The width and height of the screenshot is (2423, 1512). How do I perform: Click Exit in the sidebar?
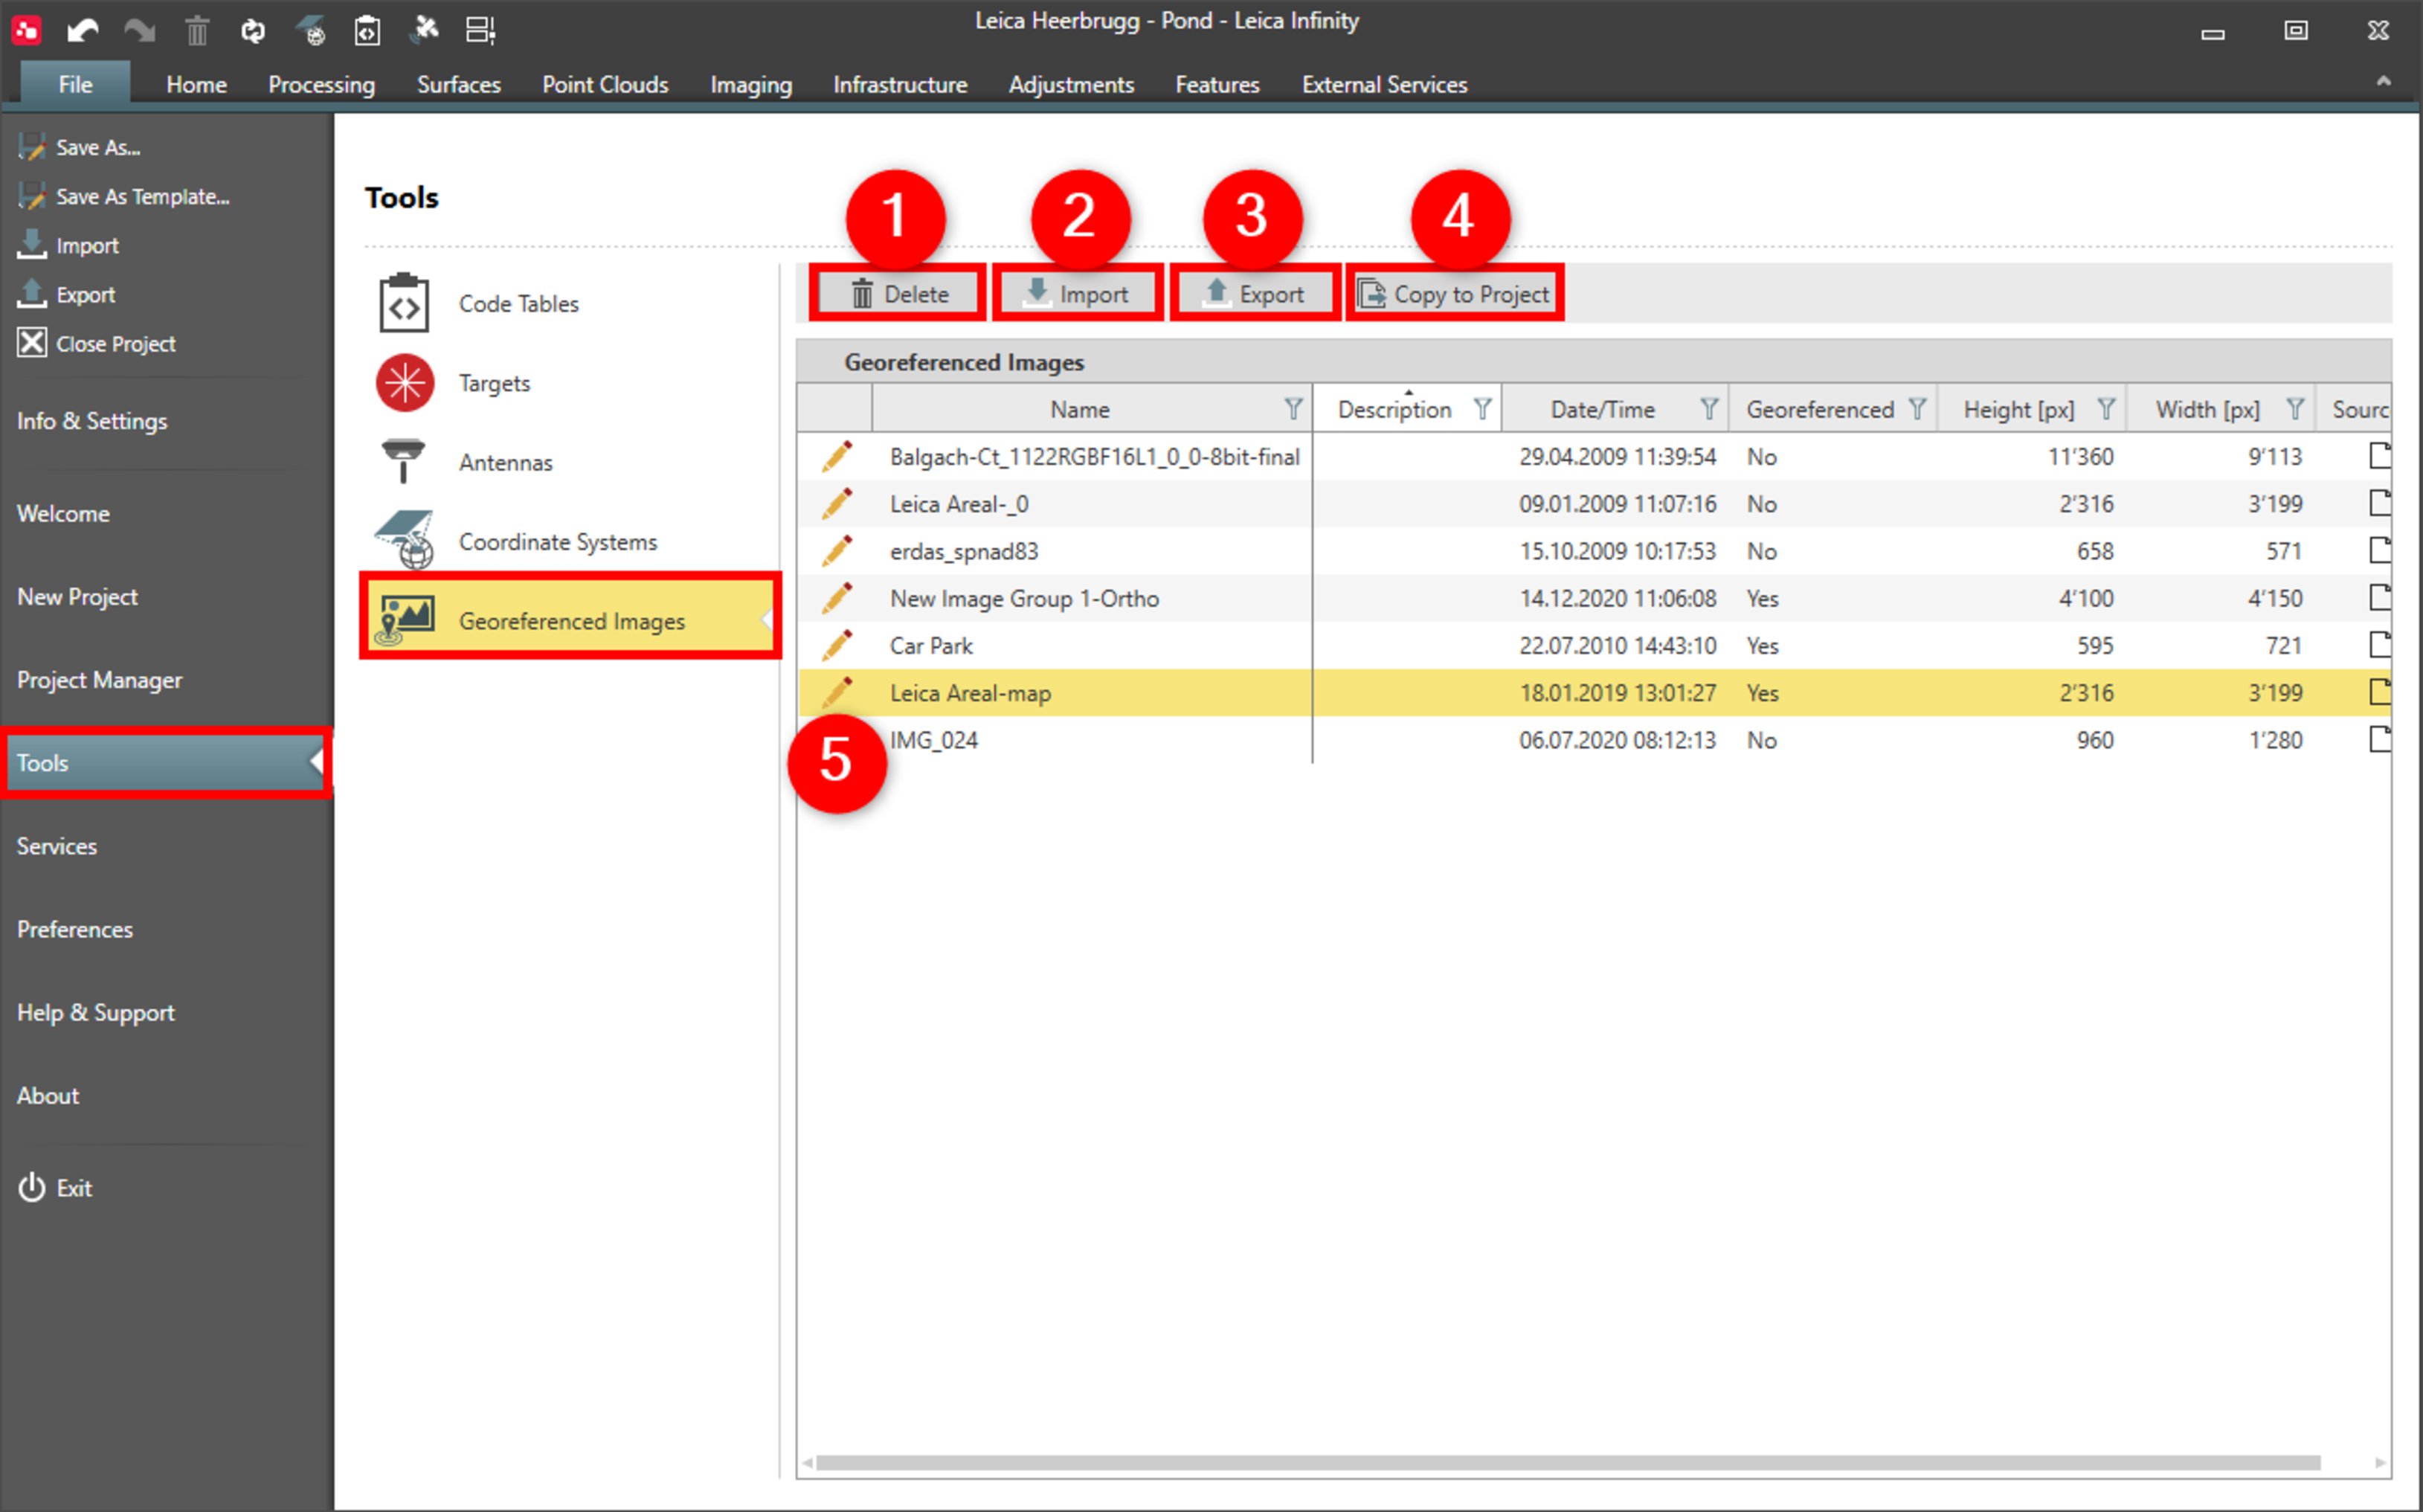click(55, 1187)
